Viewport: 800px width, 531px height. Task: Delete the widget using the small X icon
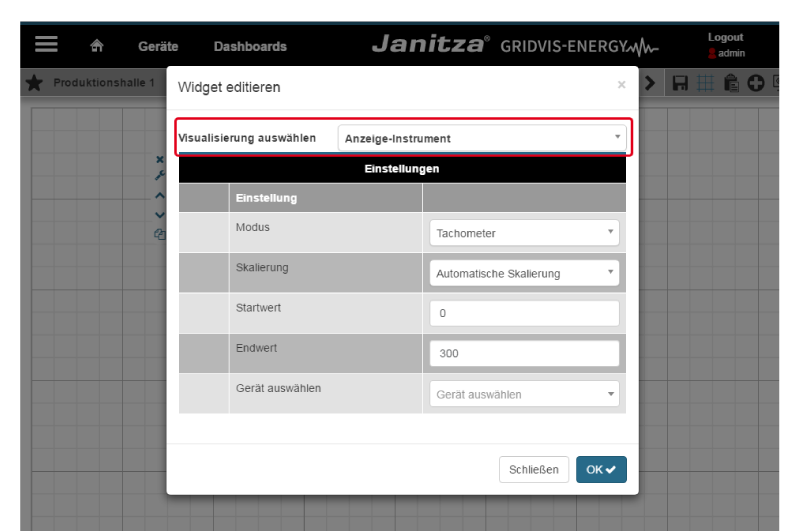click(x=159, y=159)
